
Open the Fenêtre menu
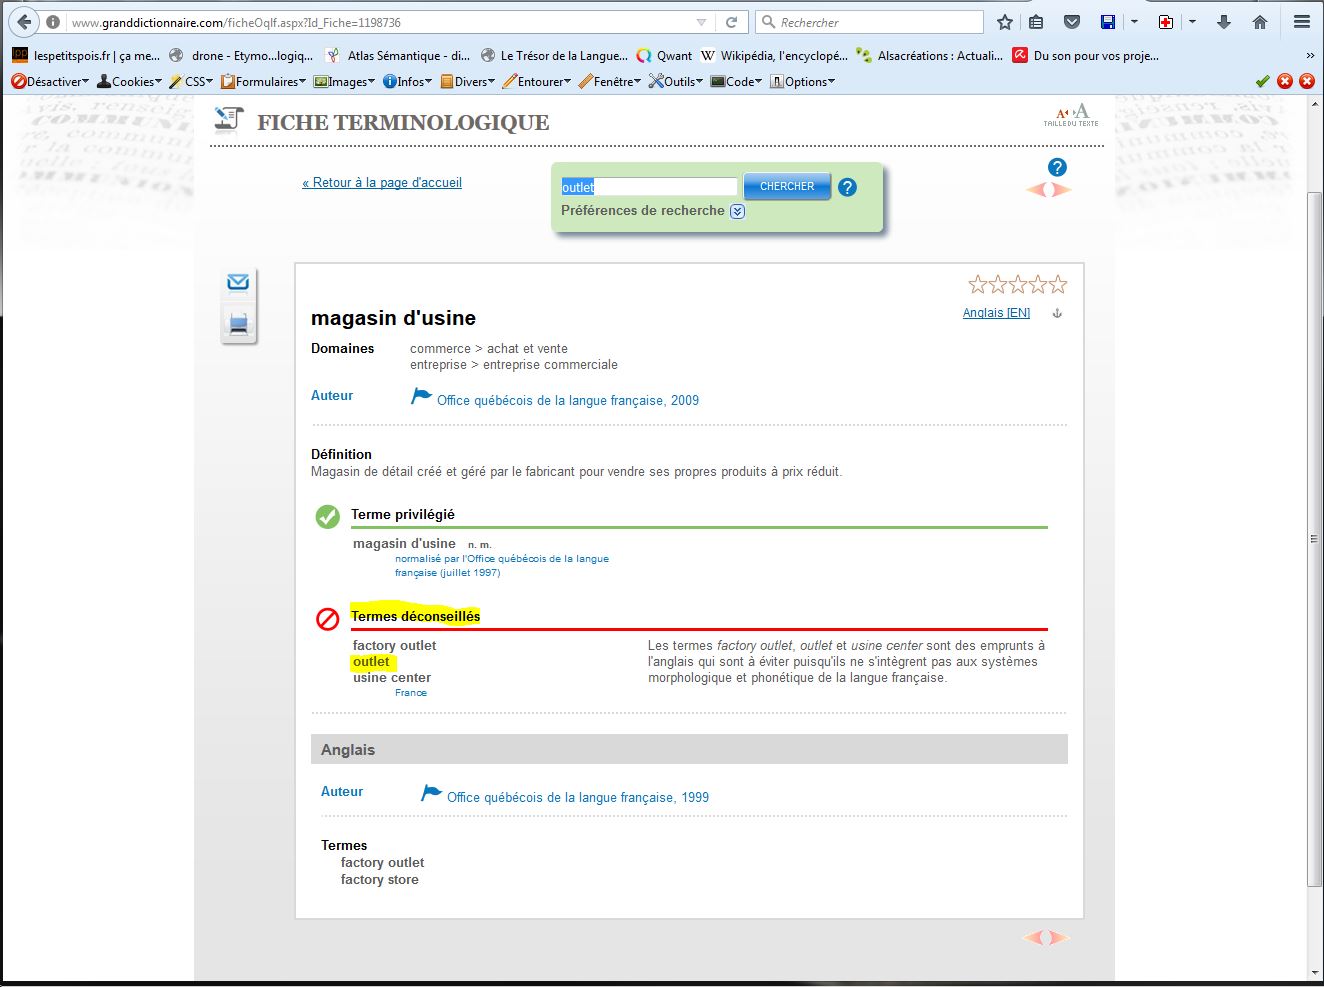tap(610, 82)
